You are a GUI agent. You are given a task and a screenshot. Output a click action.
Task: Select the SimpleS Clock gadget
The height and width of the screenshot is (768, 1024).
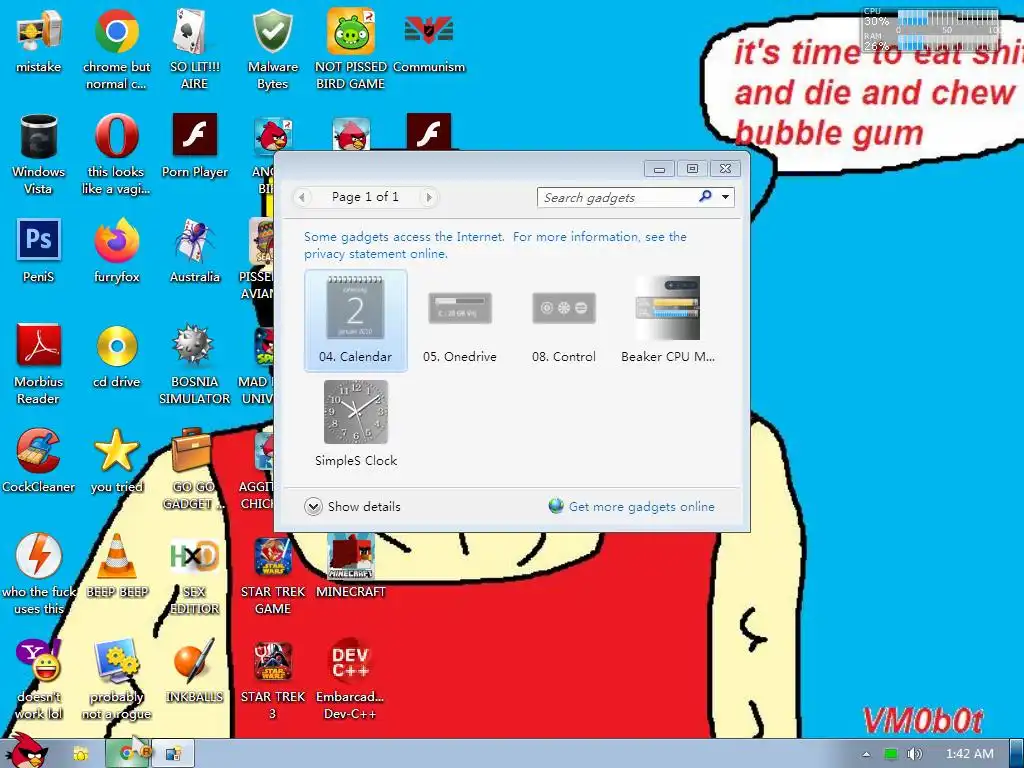pos(355,423)
